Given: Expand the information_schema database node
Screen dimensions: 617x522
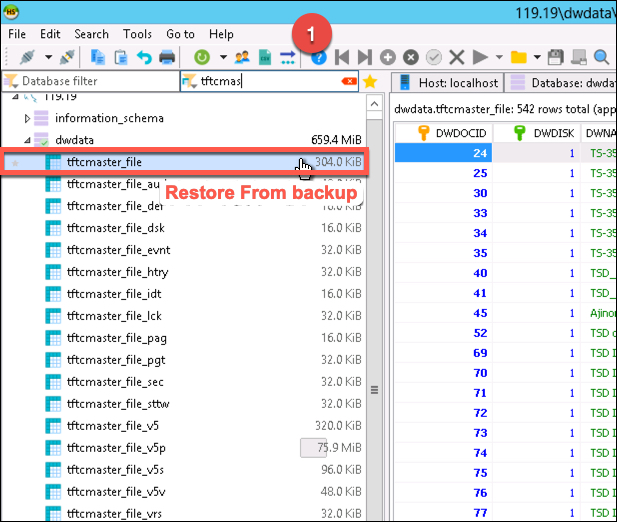Looking at the screenshot, I should pos(28,118).
